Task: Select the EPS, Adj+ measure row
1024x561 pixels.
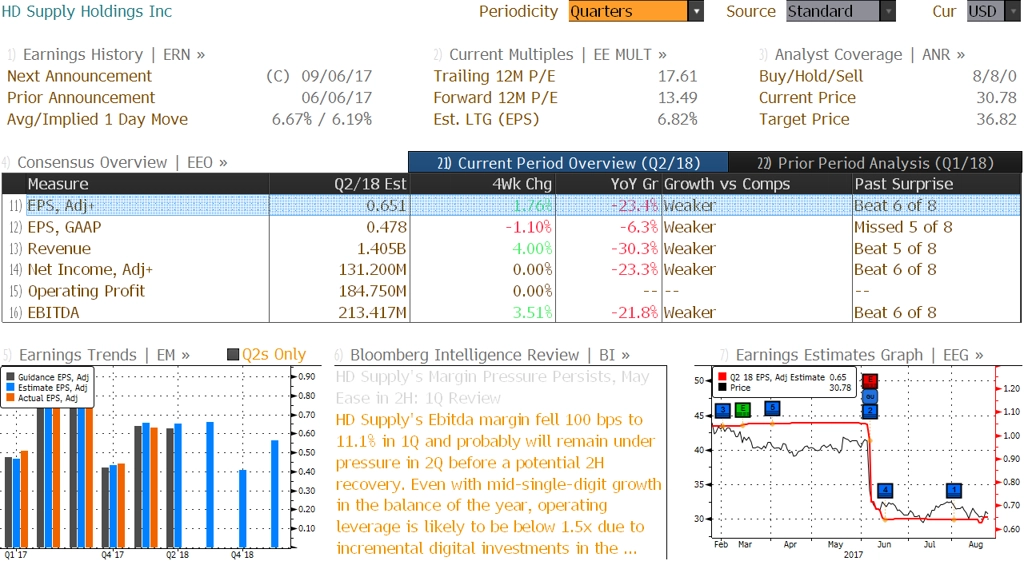Action: [511, 205]
